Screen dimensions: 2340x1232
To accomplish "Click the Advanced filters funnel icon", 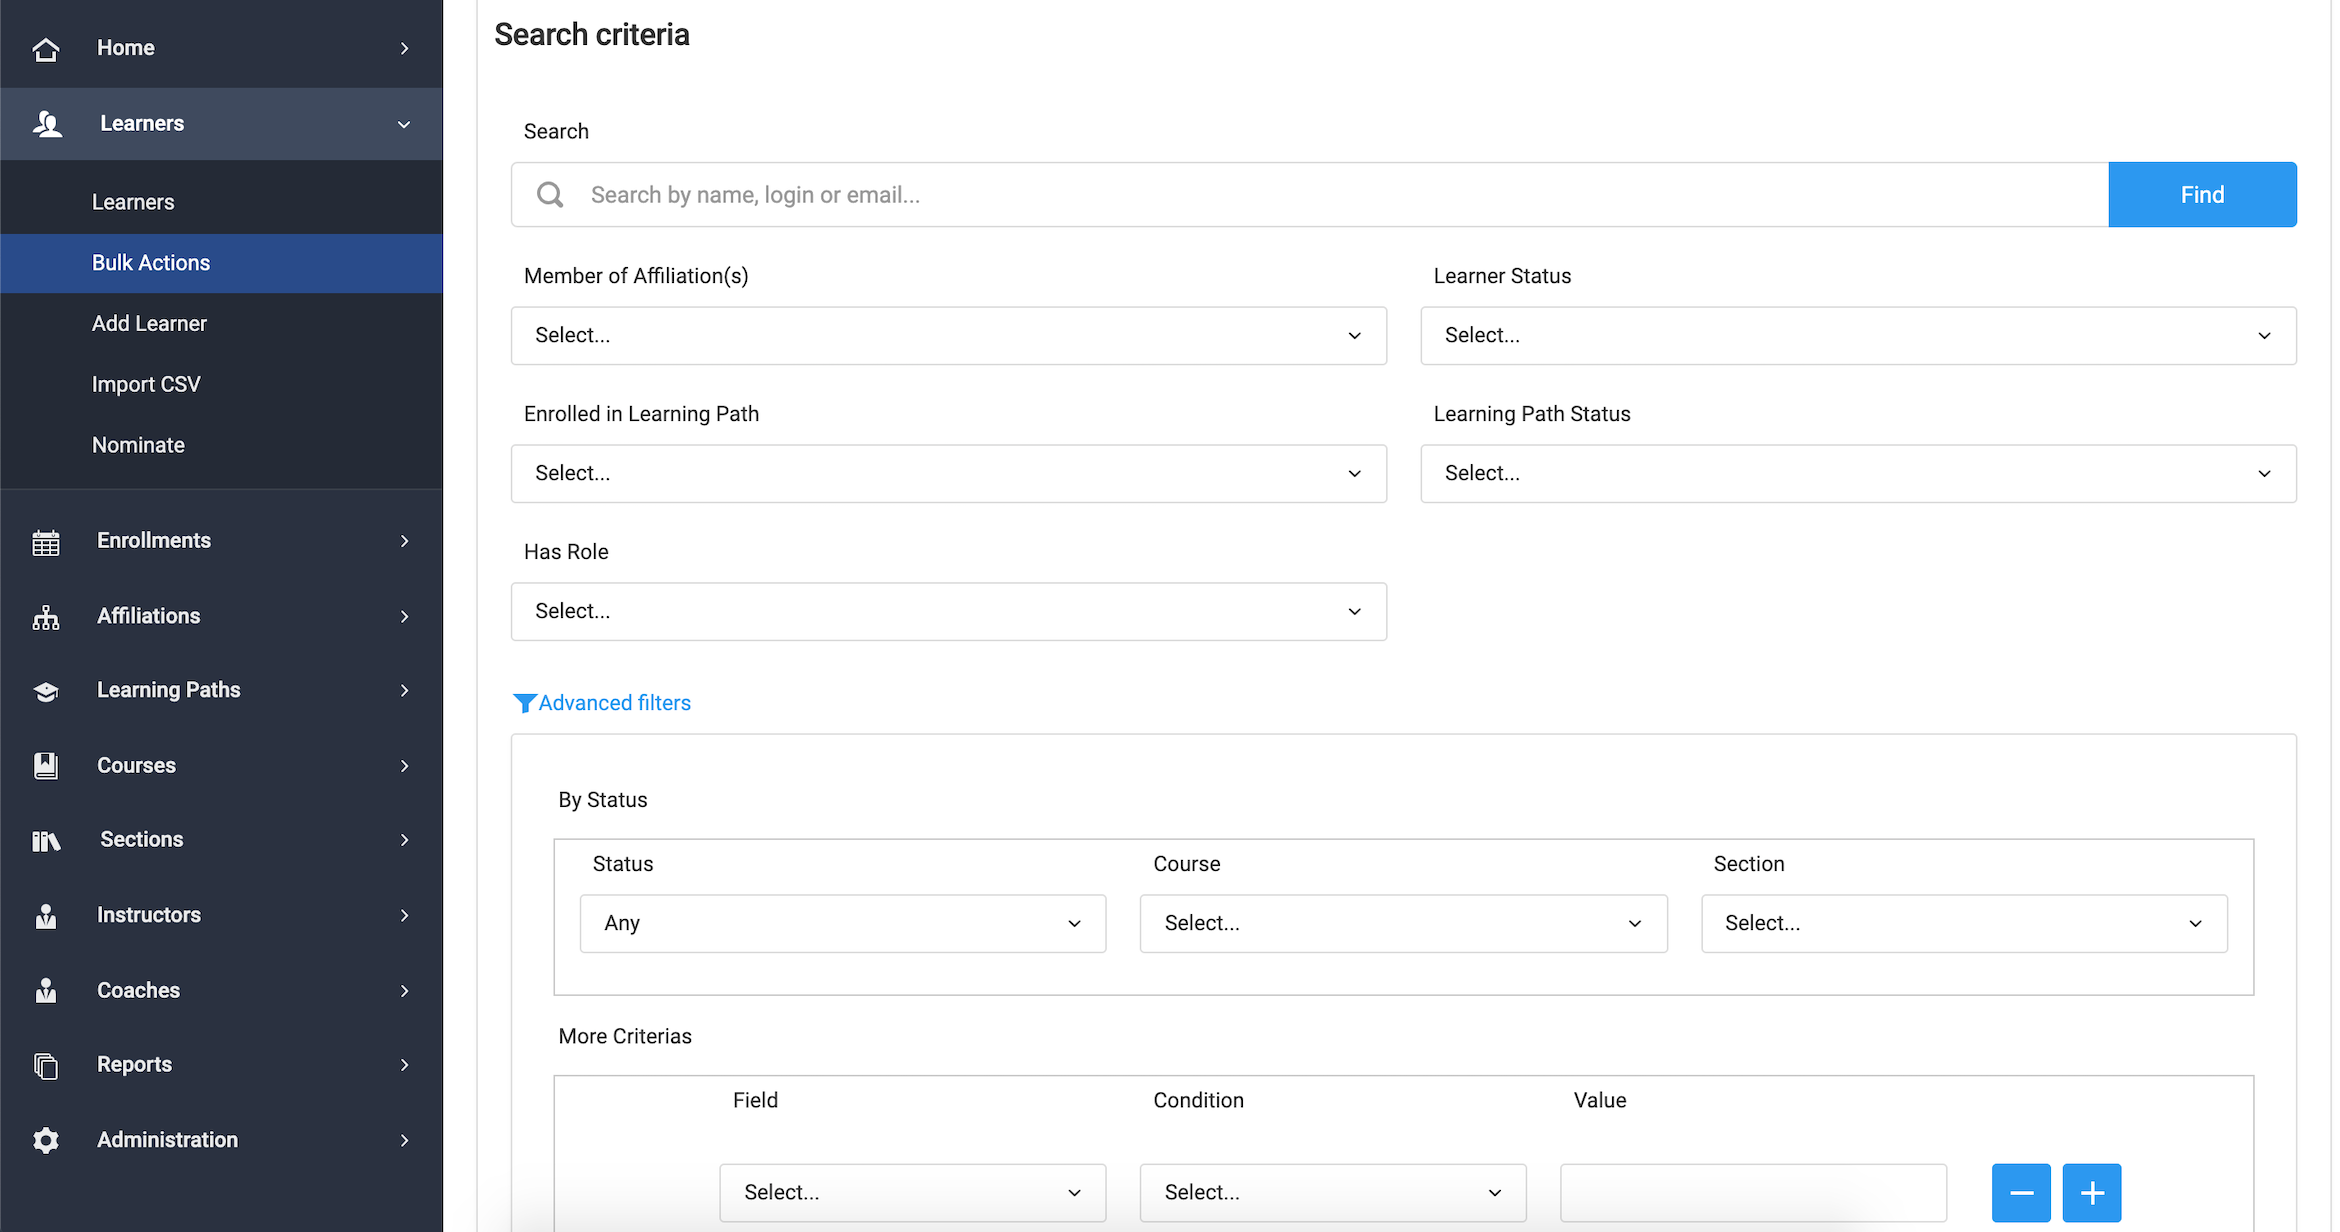I will (524, 703).
